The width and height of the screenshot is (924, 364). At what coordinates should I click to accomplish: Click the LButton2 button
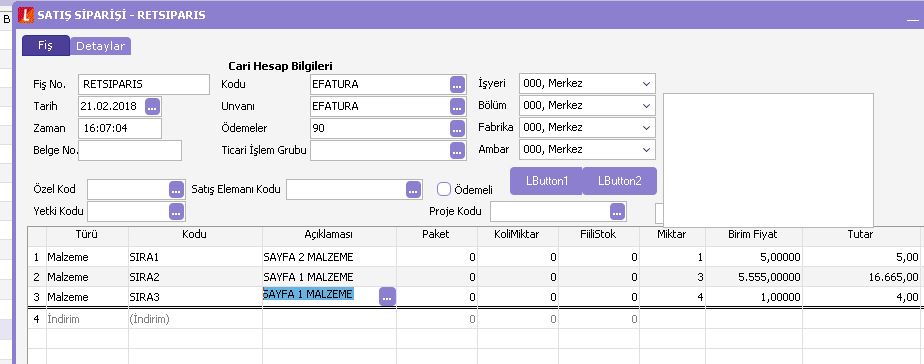[619, 181]
